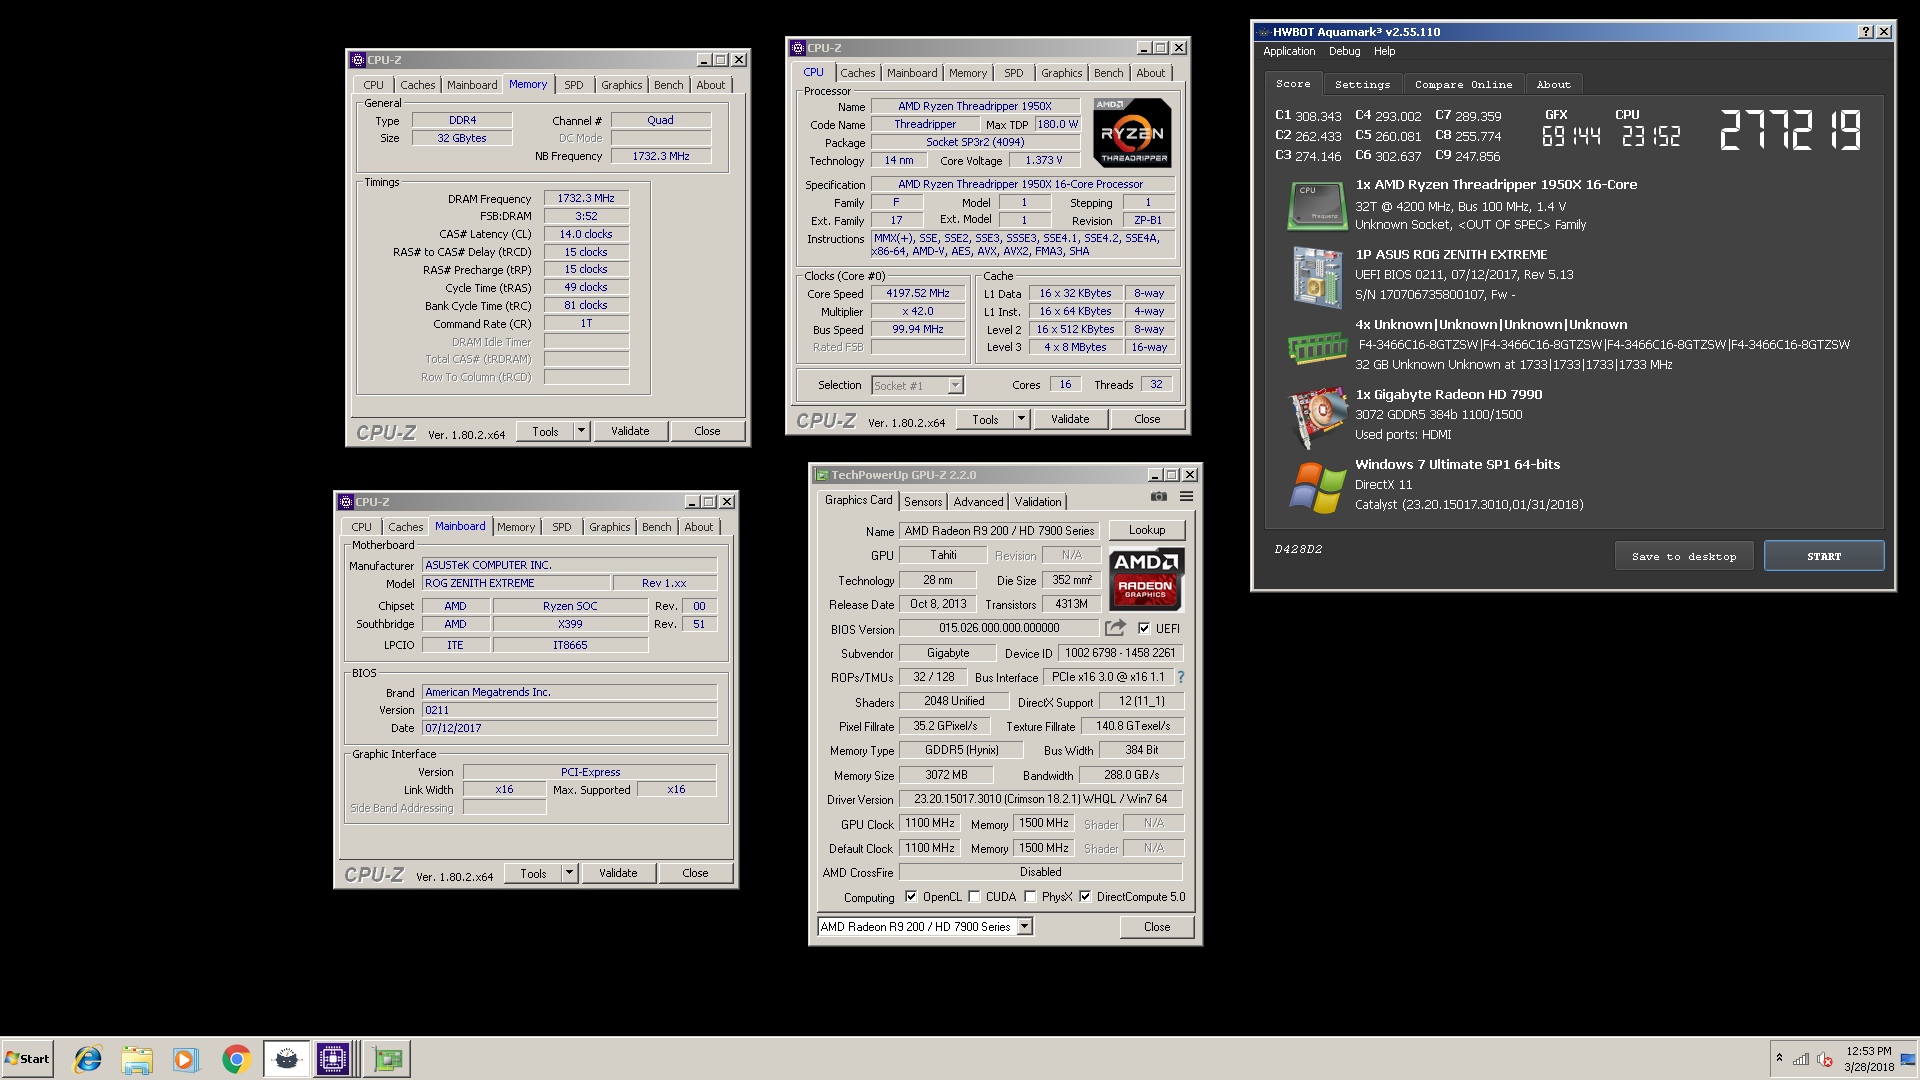
Task: Switch to Validation tab in GPU-Z
Action: pos(1038,502)
